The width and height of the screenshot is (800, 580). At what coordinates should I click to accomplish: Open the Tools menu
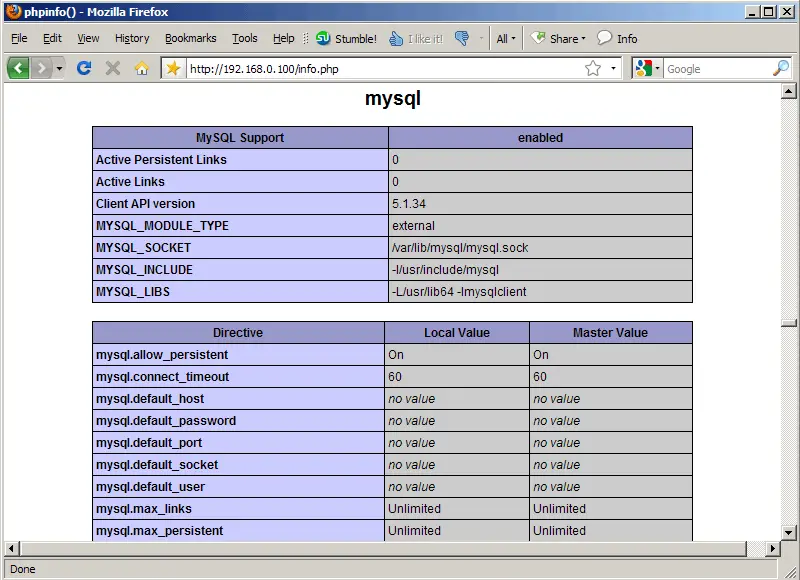pos(244,38)
